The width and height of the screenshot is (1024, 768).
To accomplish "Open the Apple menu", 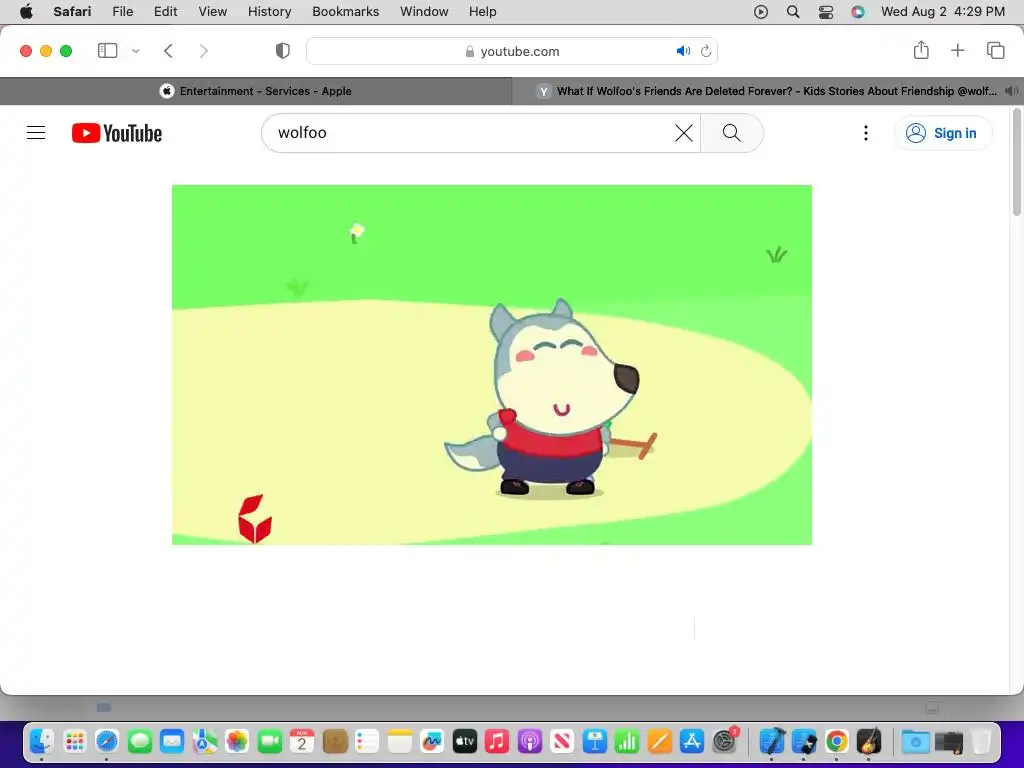I will [26, 12].
